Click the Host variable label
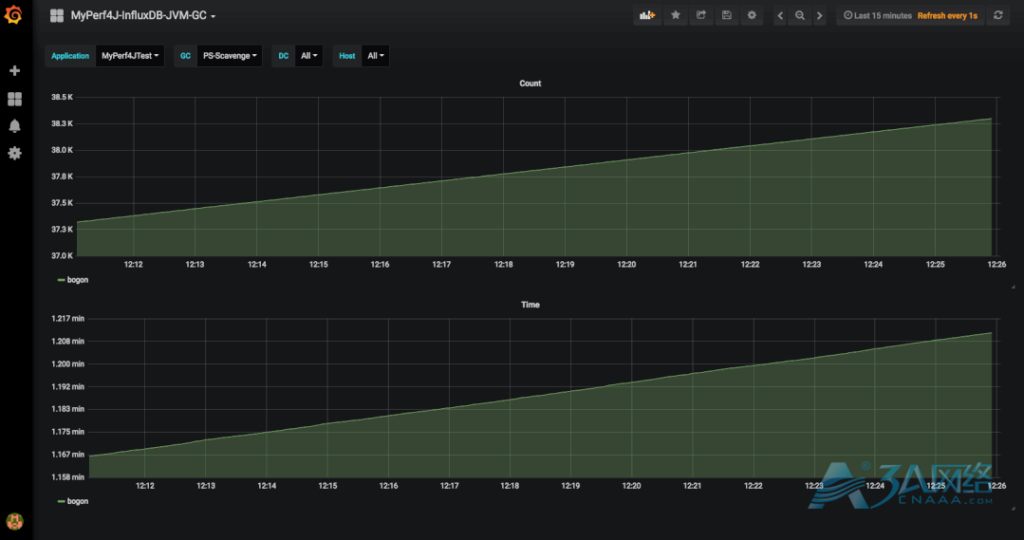 347,56
